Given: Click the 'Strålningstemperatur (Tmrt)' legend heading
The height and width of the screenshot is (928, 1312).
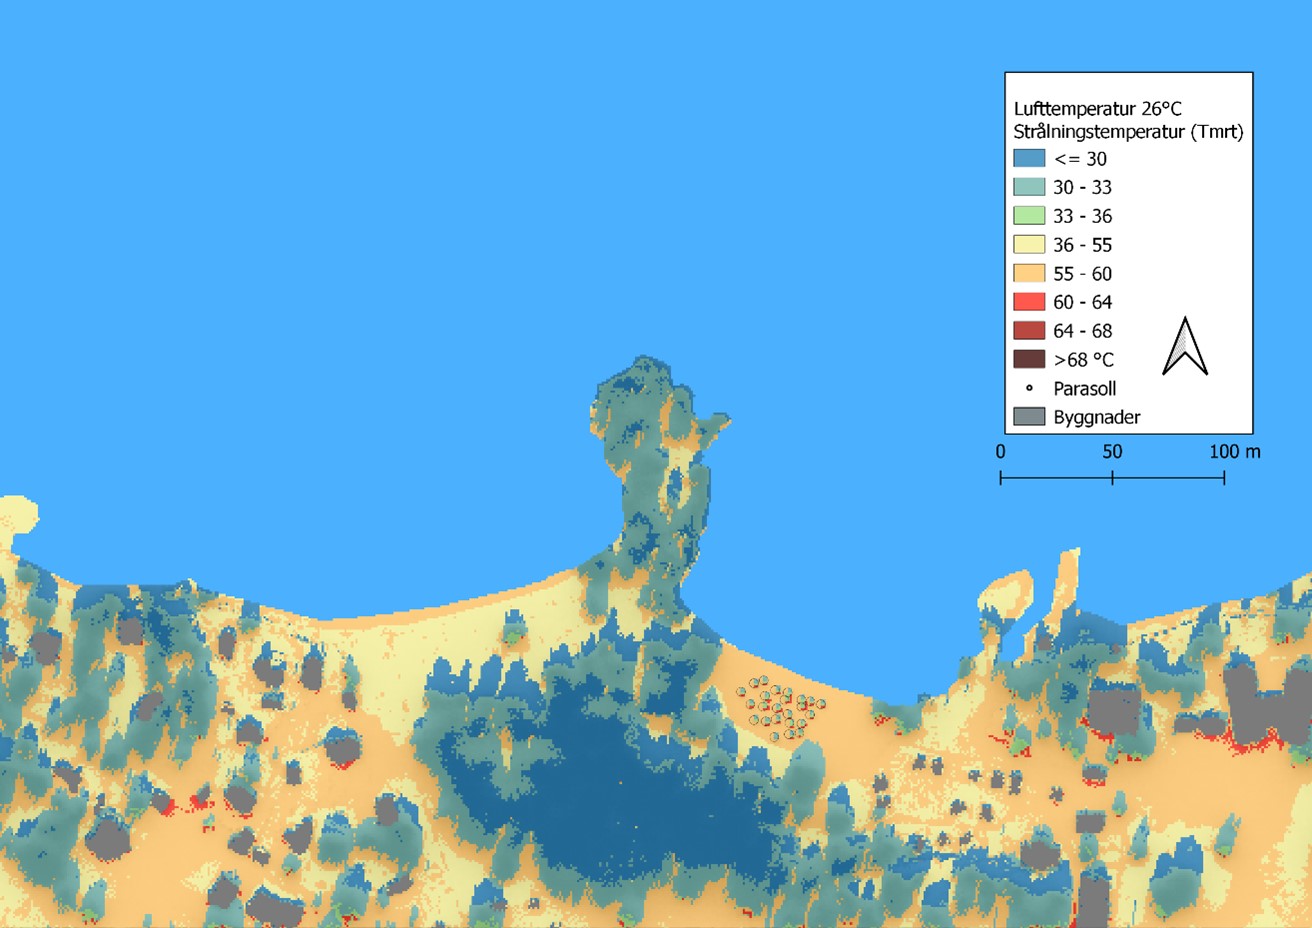Looking at the screenshot, I should coord(1128,132).
